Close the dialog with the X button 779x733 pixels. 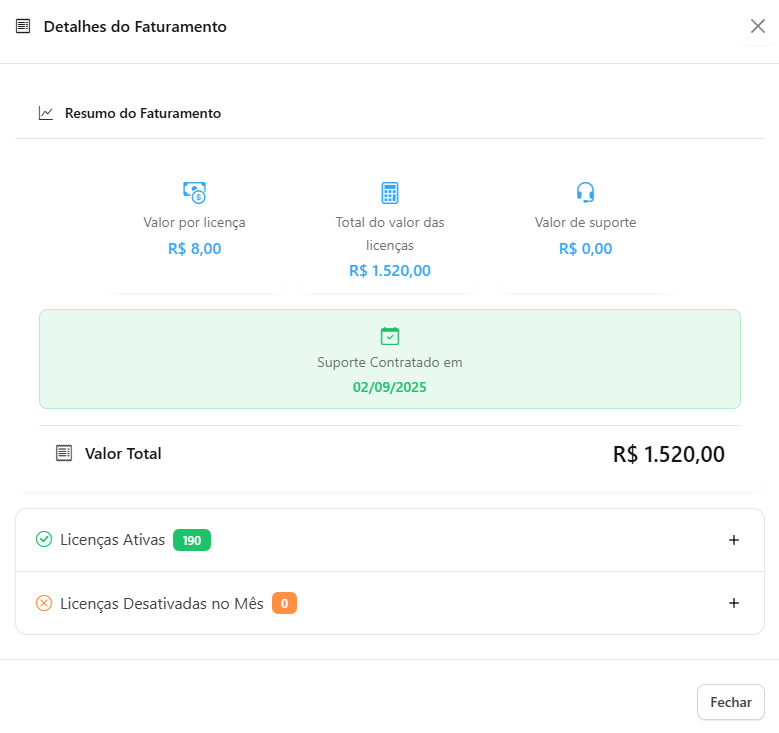tap(758, 27)
